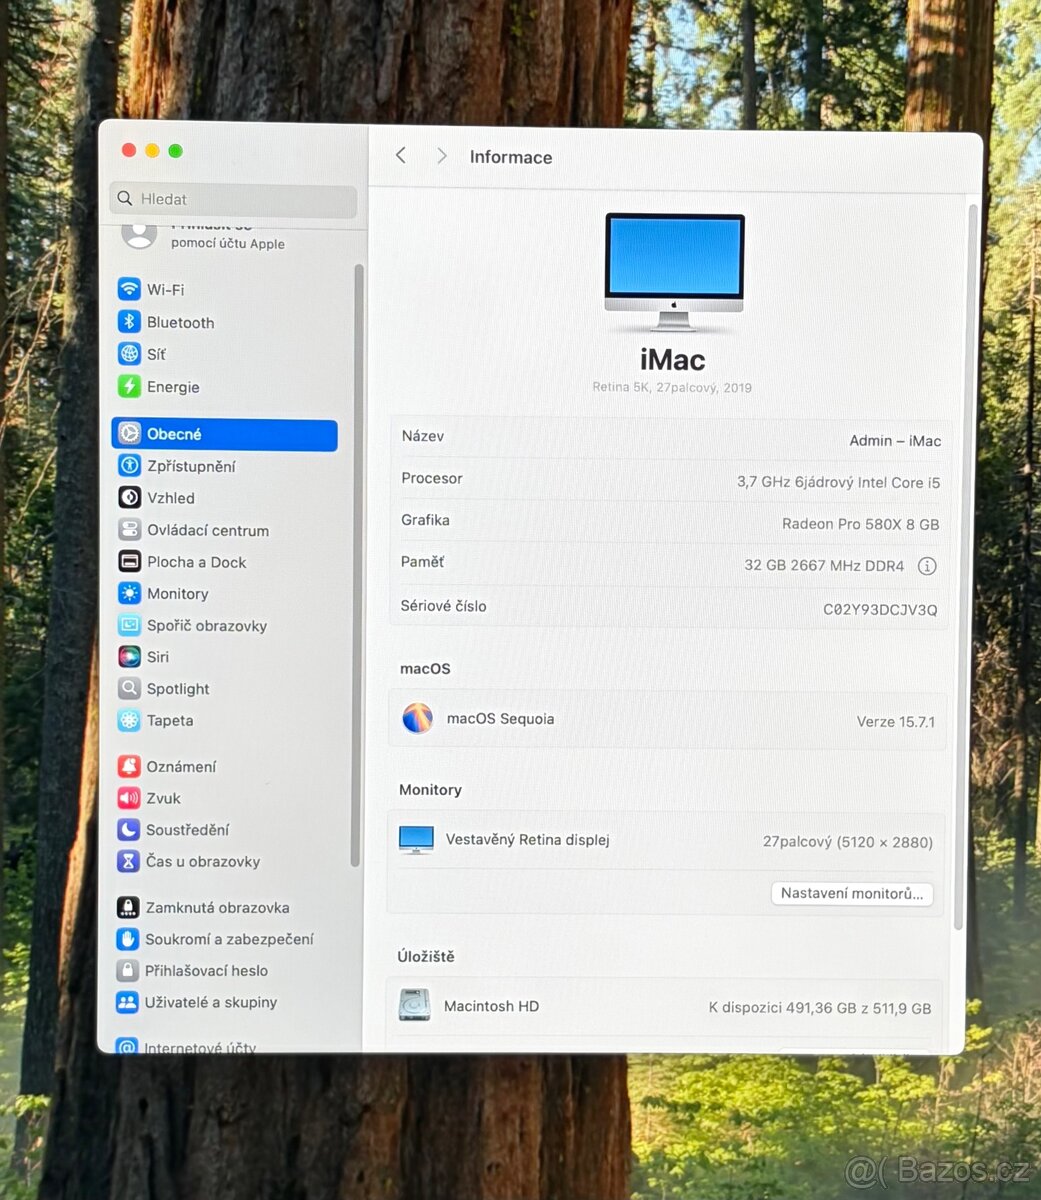The width and height of the screenshot is (1041, 1200).
Task: Select the Bluetooth settings icon
Action: (130, 322)
